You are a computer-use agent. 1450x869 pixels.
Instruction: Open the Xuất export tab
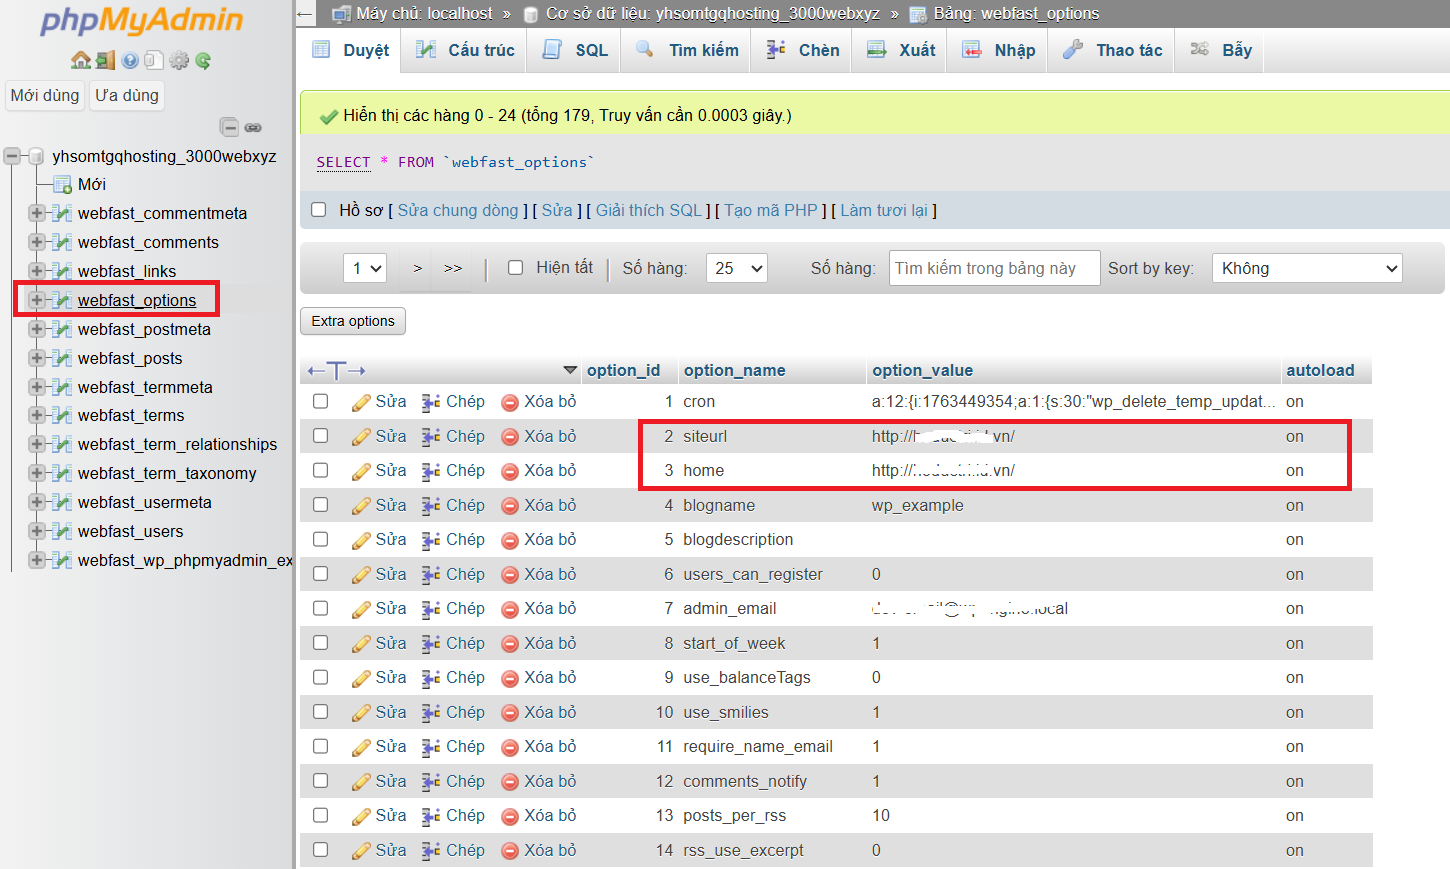[900, 50]
